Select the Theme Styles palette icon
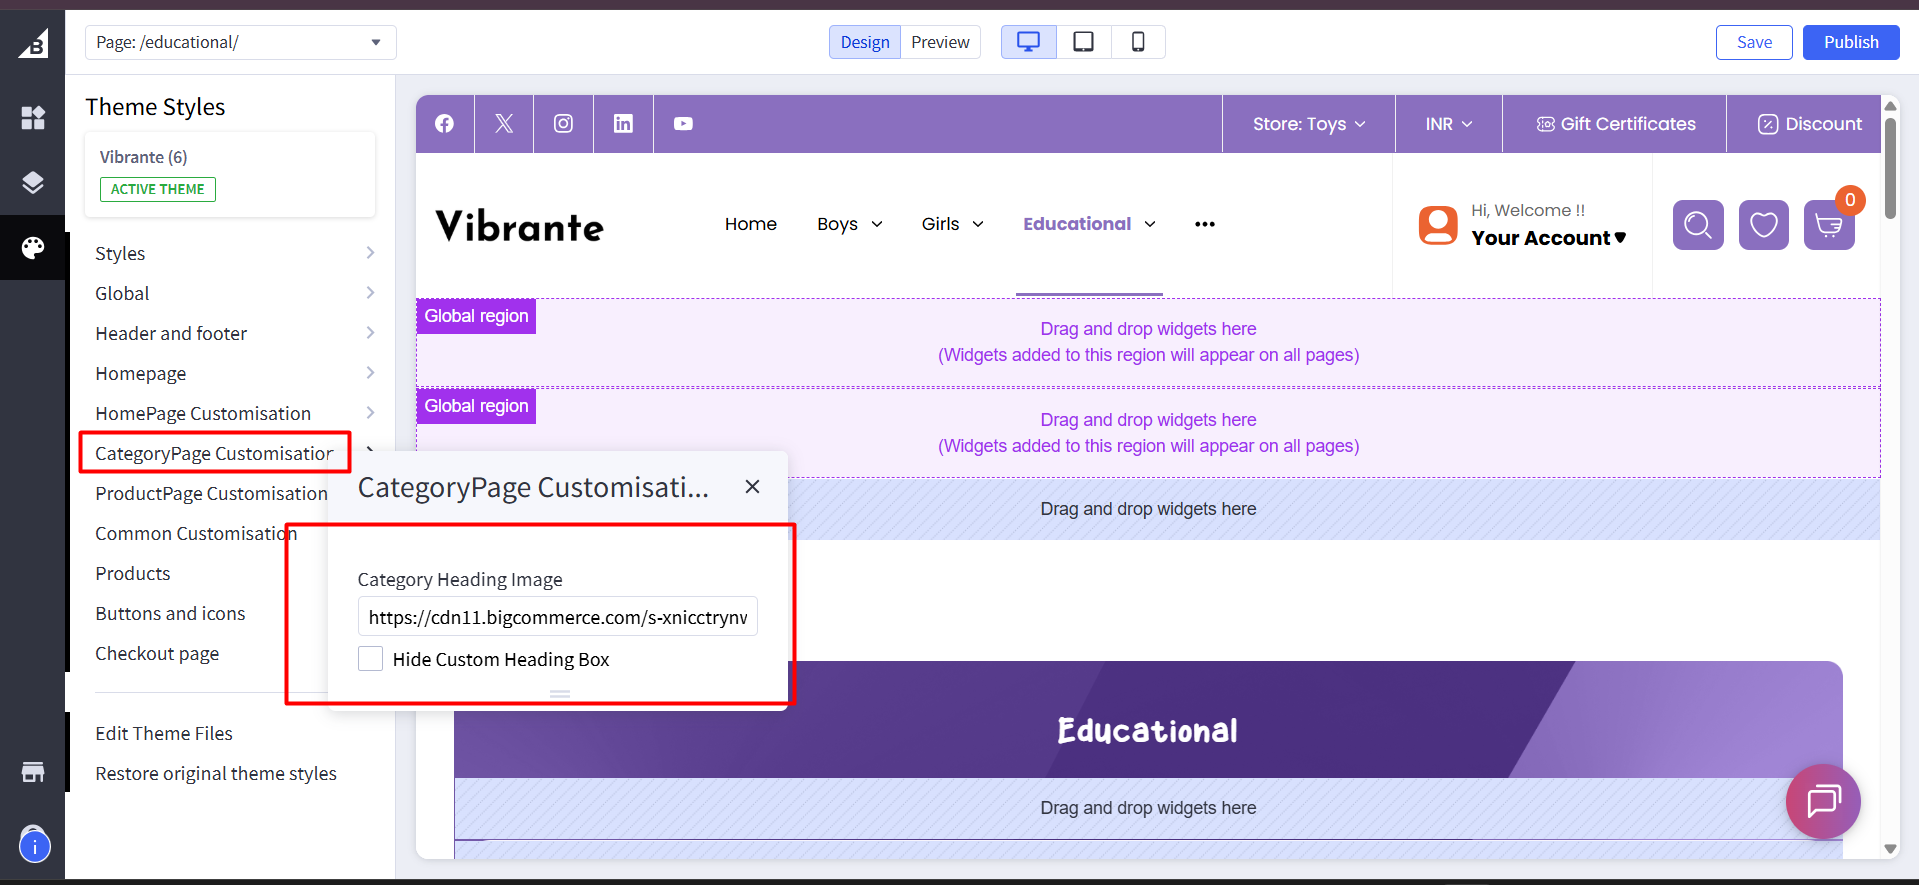 [33, 247]
